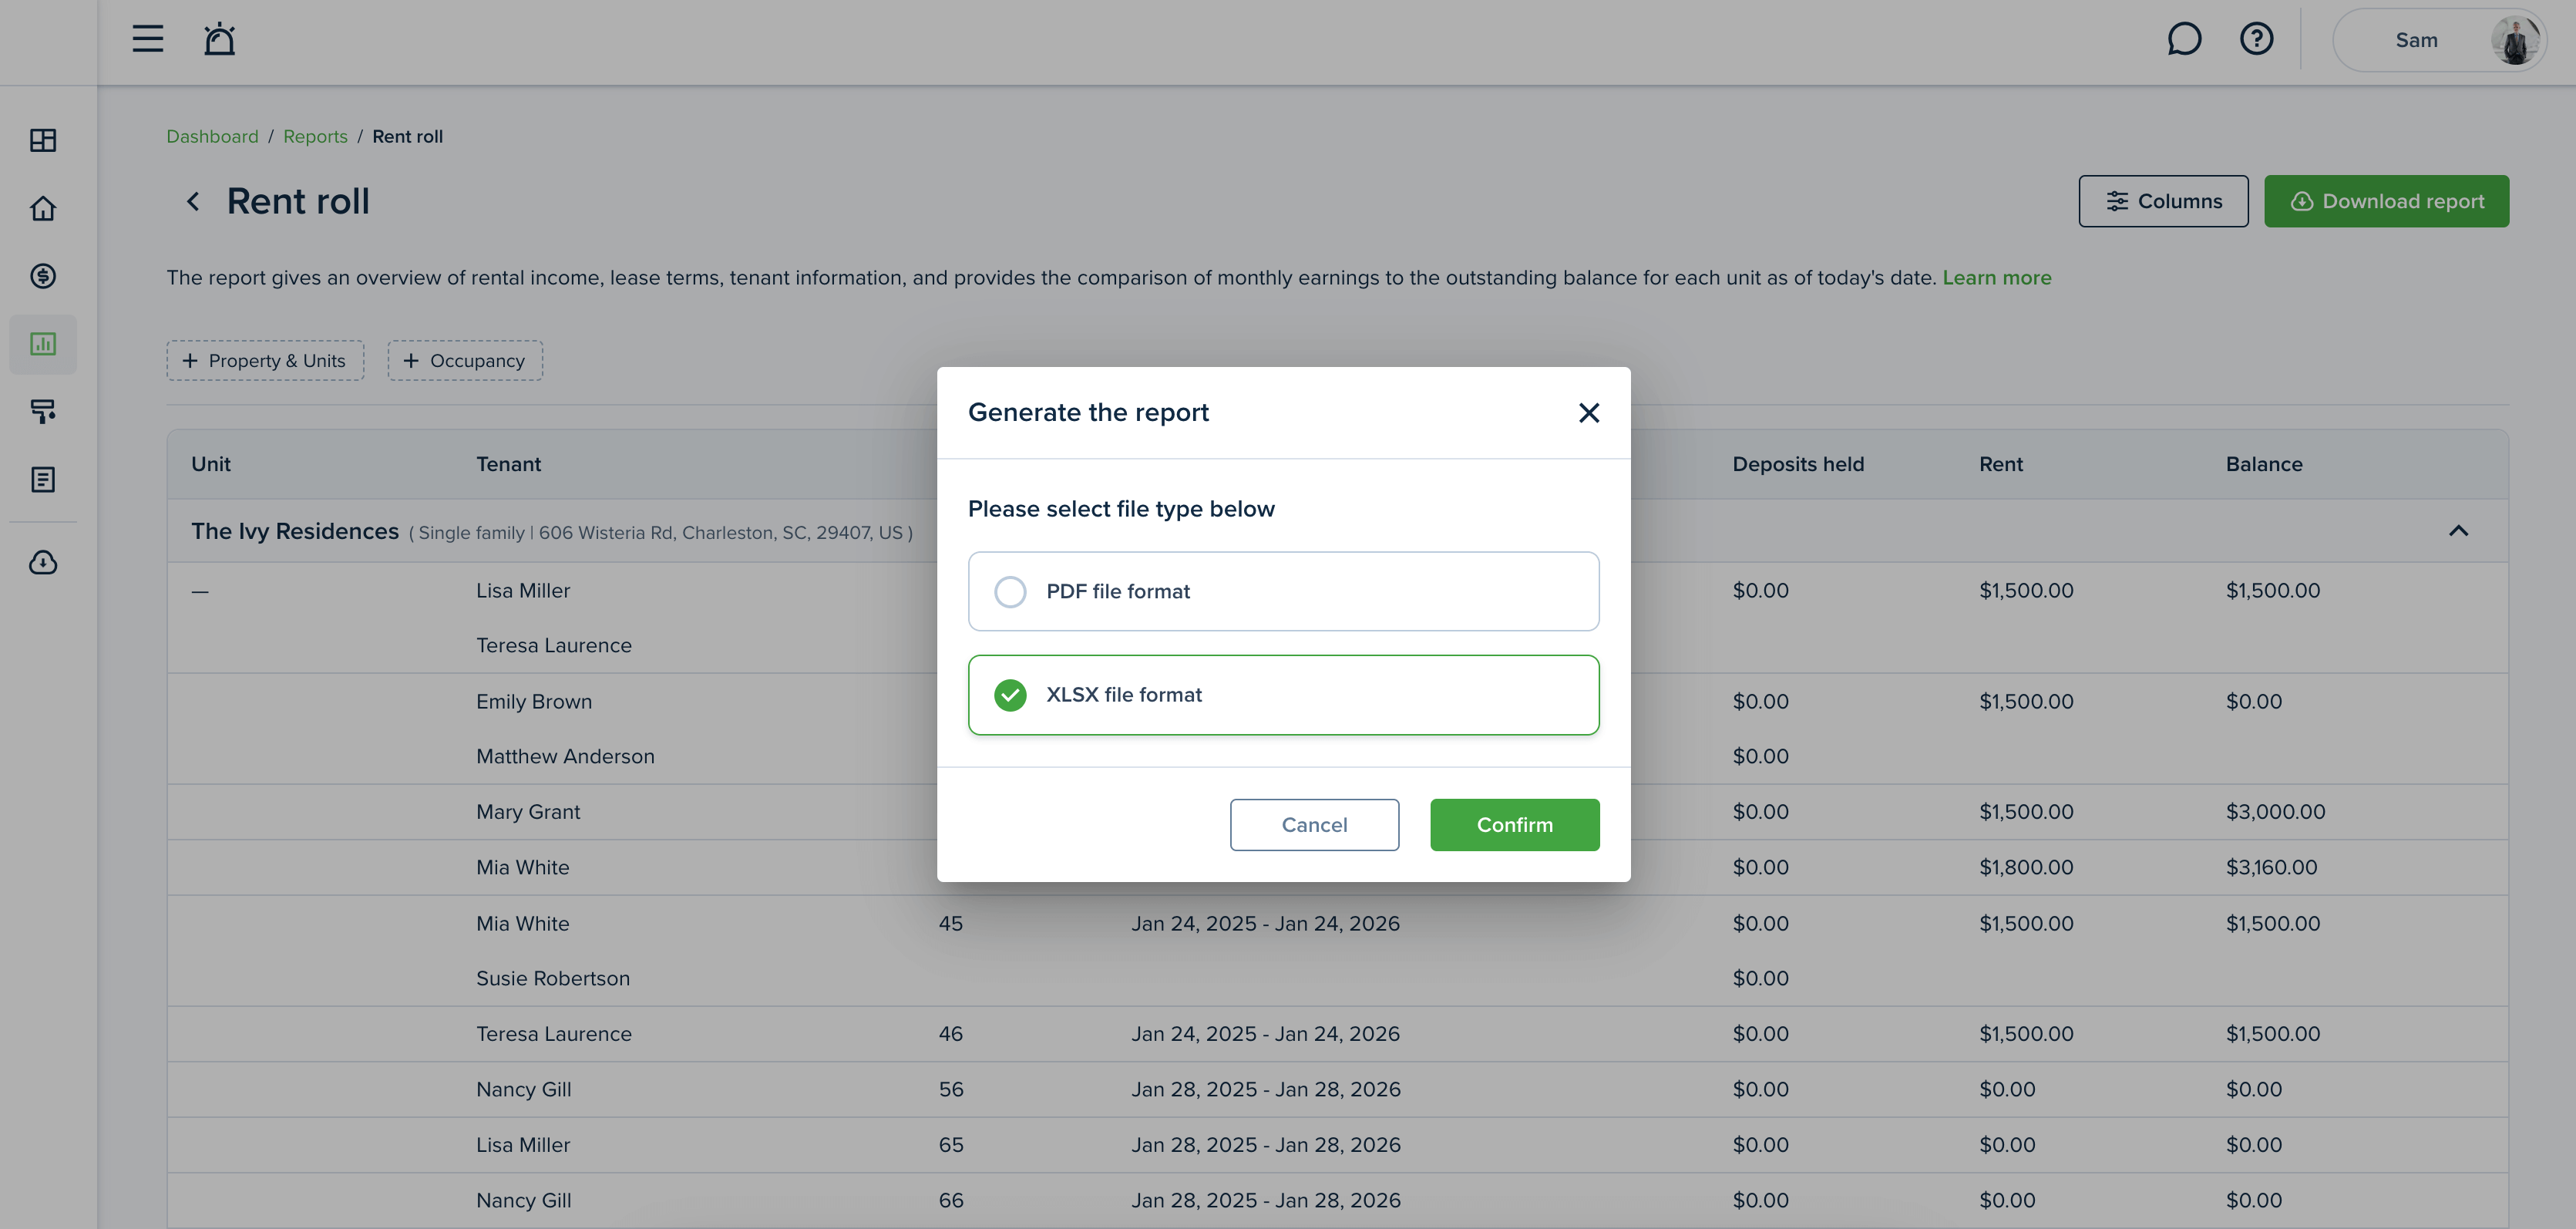Open the help question mark icon

tap(2256, 39)
